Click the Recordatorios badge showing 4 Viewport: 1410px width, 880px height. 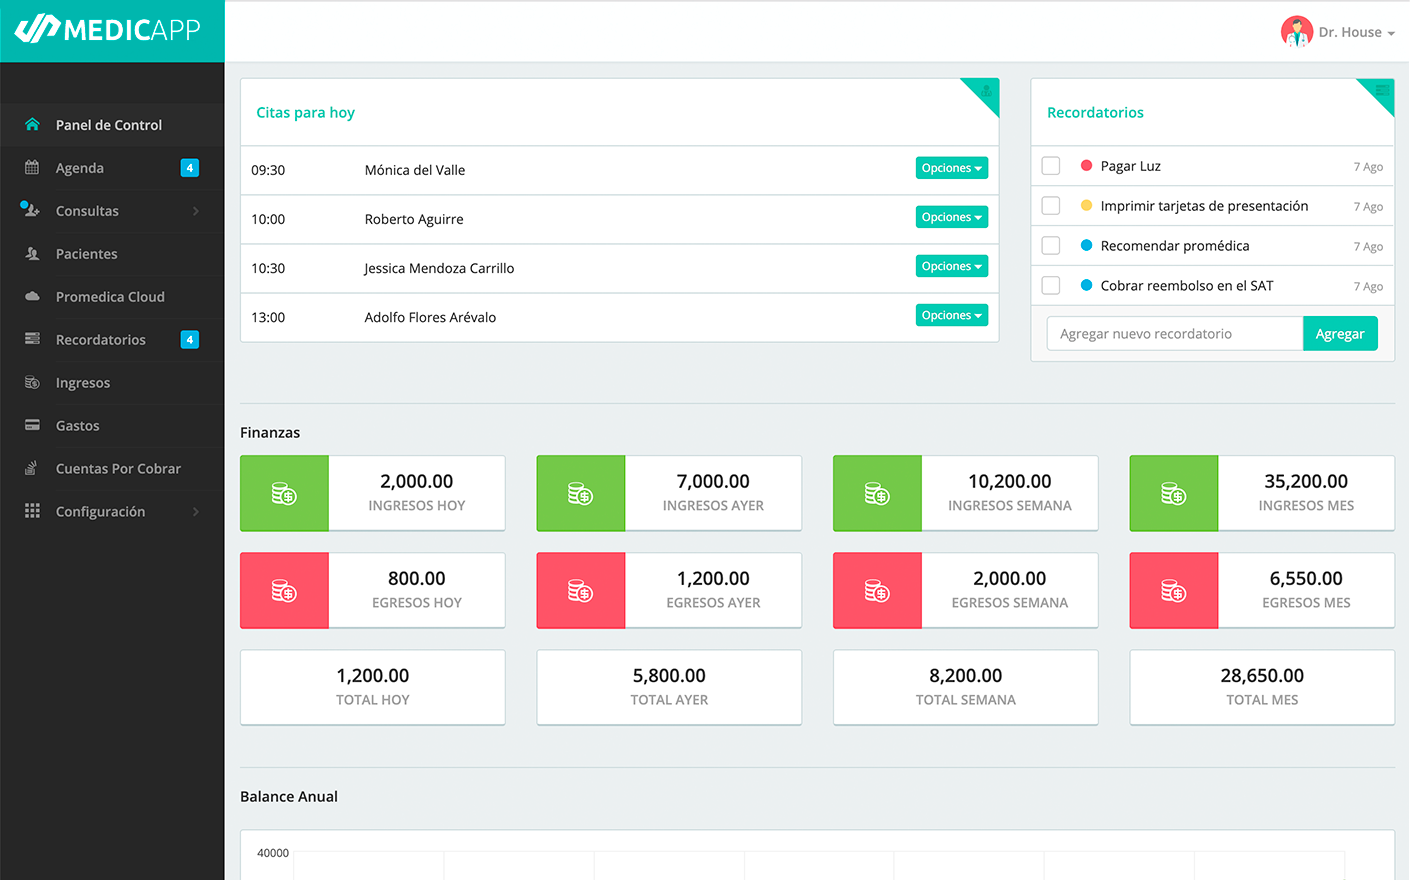[189, 340]
